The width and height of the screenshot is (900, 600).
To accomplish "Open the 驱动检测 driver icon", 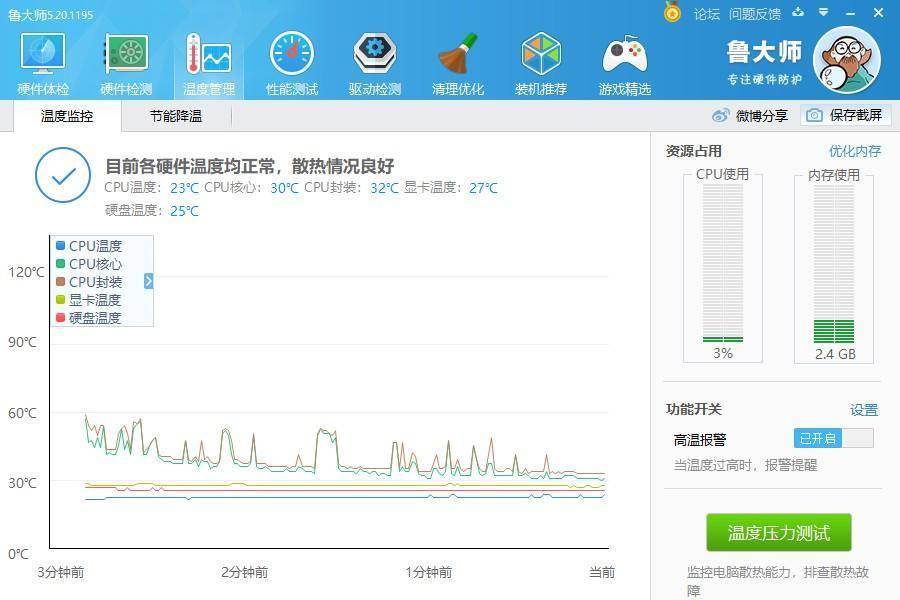I will (x=374, y=53).
